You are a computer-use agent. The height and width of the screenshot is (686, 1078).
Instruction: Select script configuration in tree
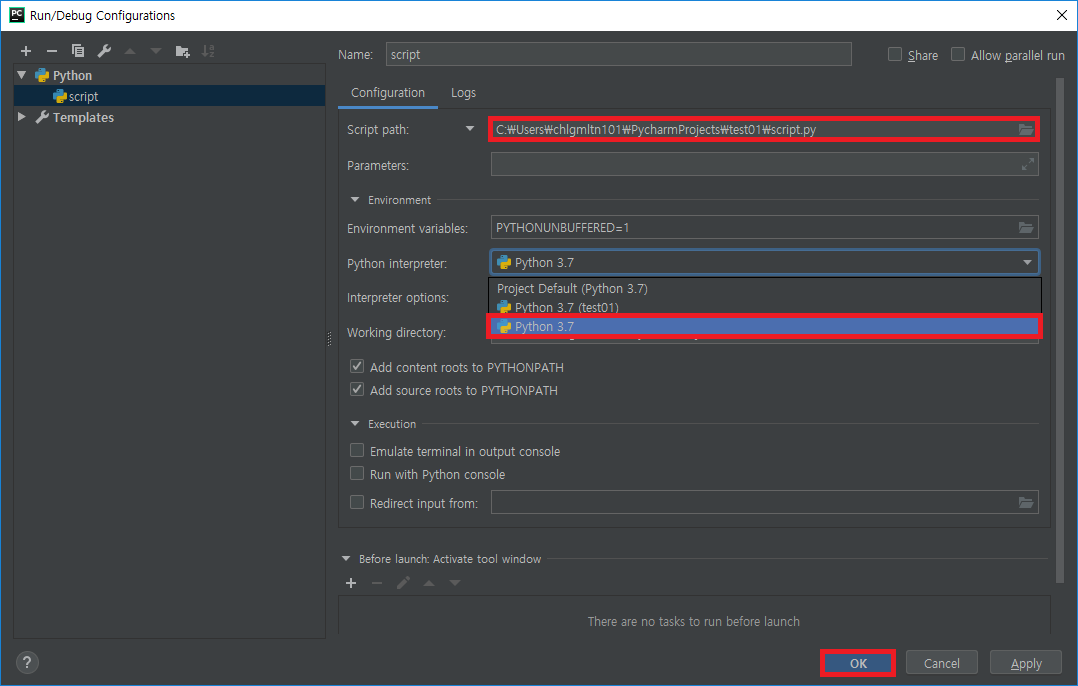point(169,96)
